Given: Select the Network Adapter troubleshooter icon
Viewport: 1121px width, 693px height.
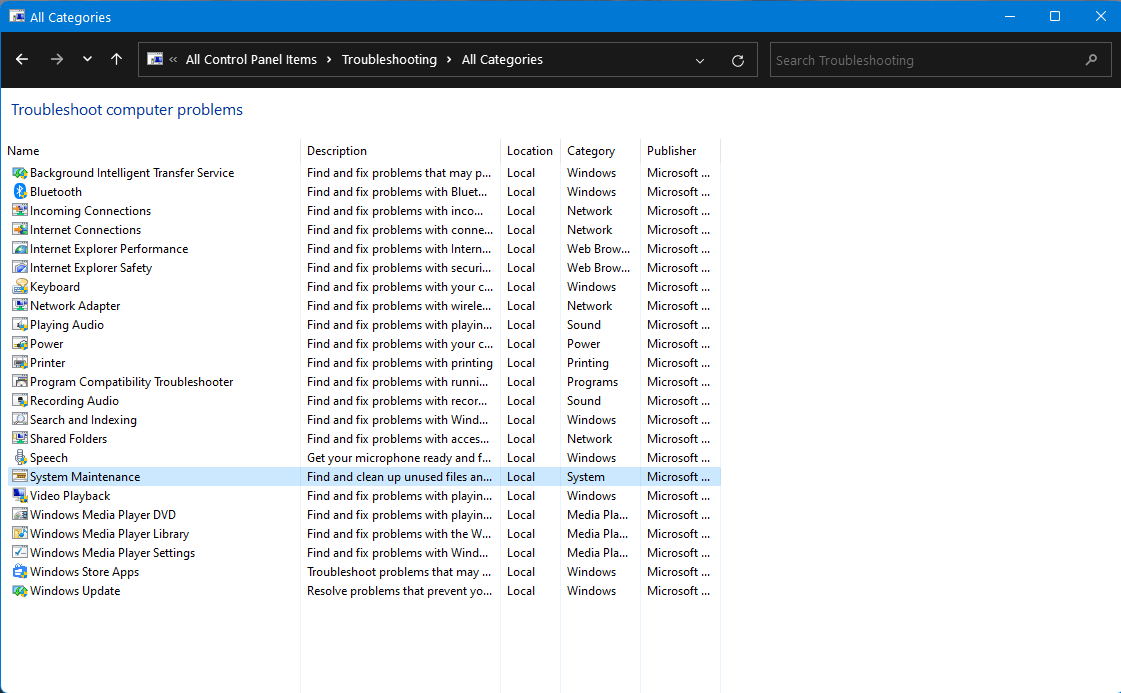Looking at the screenshot, I should click(x=20, y=305).
